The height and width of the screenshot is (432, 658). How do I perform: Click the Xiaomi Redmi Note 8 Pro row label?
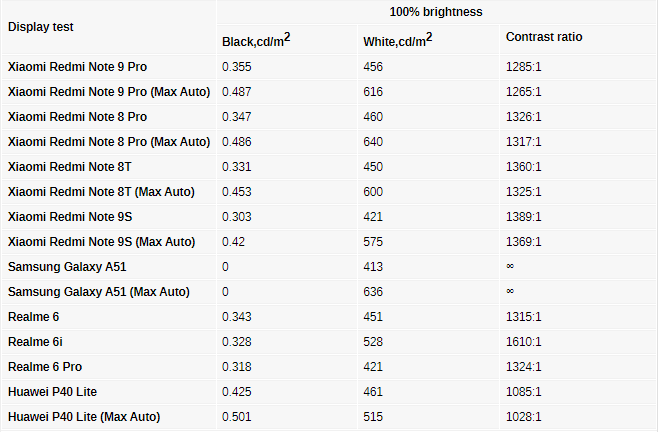point(77,117)
